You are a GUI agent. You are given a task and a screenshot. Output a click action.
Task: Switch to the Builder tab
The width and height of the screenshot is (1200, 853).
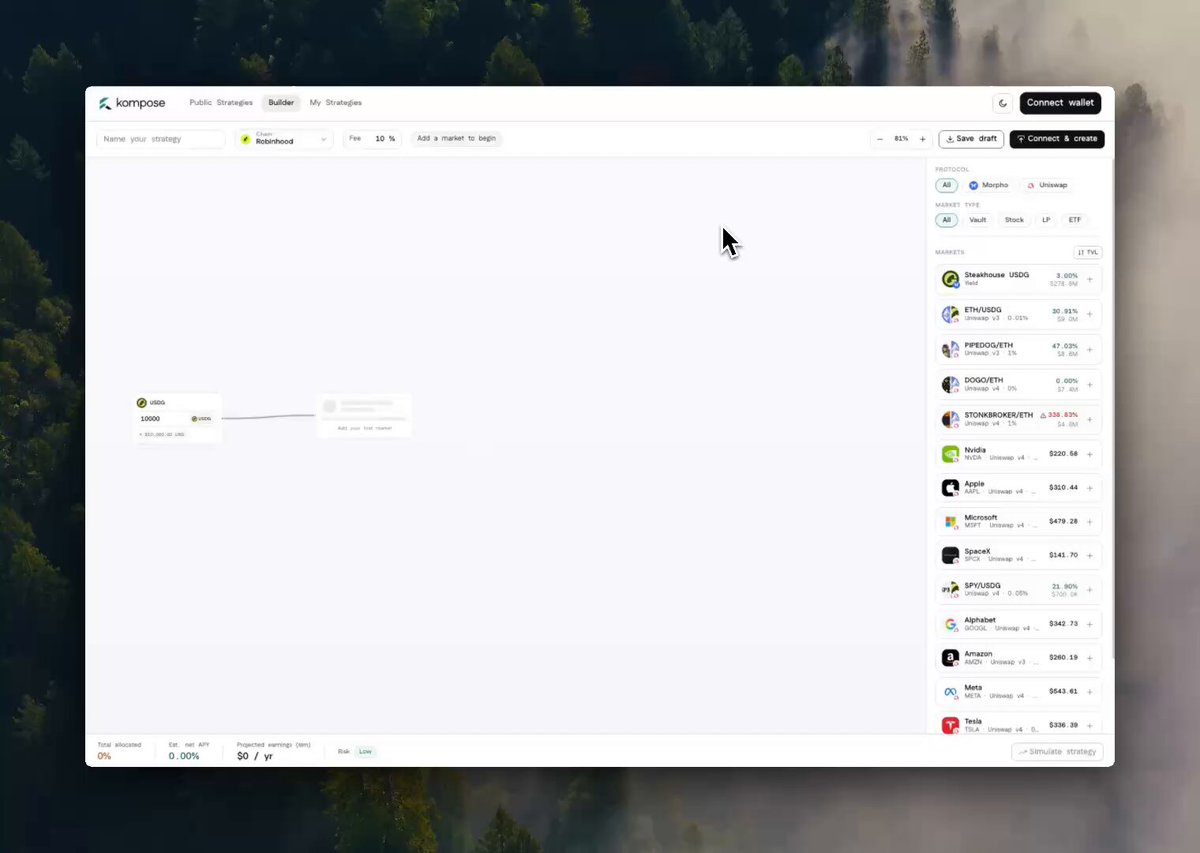[281, 103]
